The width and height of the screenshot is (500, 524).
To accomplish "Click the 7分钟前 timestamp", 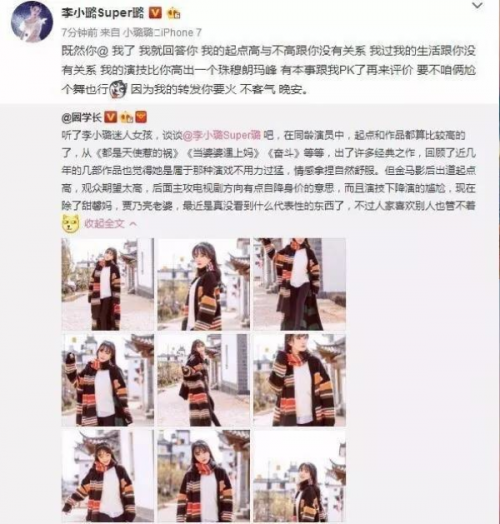I will 80,32.
